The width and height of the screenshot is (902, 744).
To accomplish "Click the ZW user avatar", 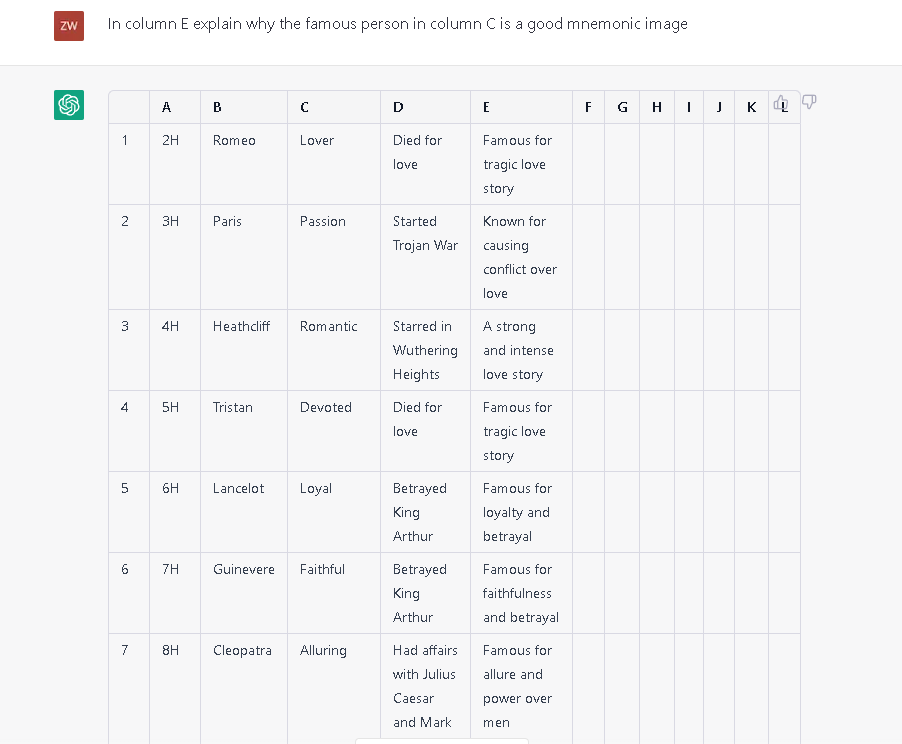I will pos(69,25).
